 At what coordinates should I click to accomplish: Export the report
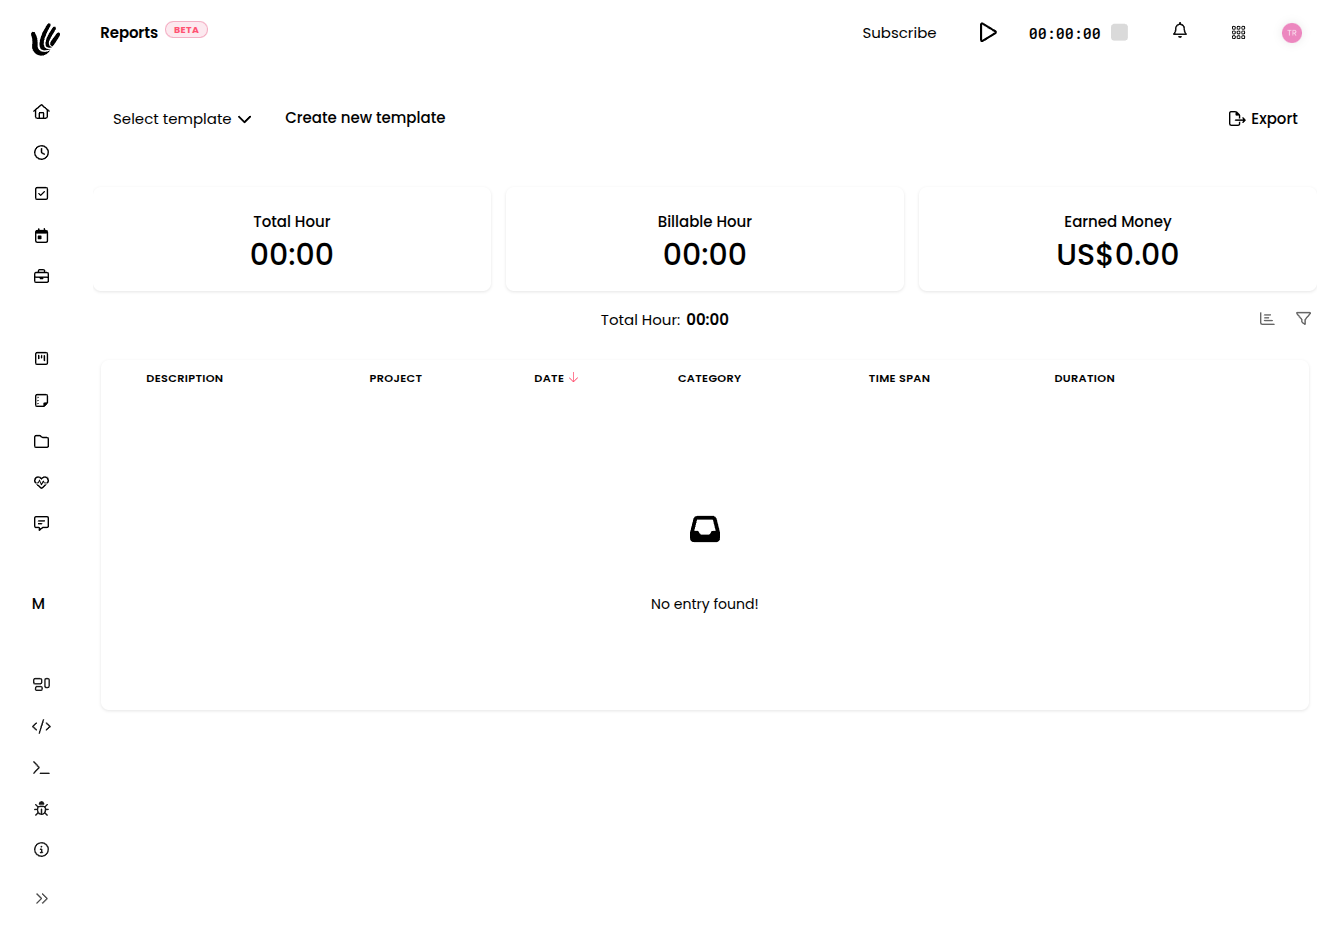(1262, 119)
